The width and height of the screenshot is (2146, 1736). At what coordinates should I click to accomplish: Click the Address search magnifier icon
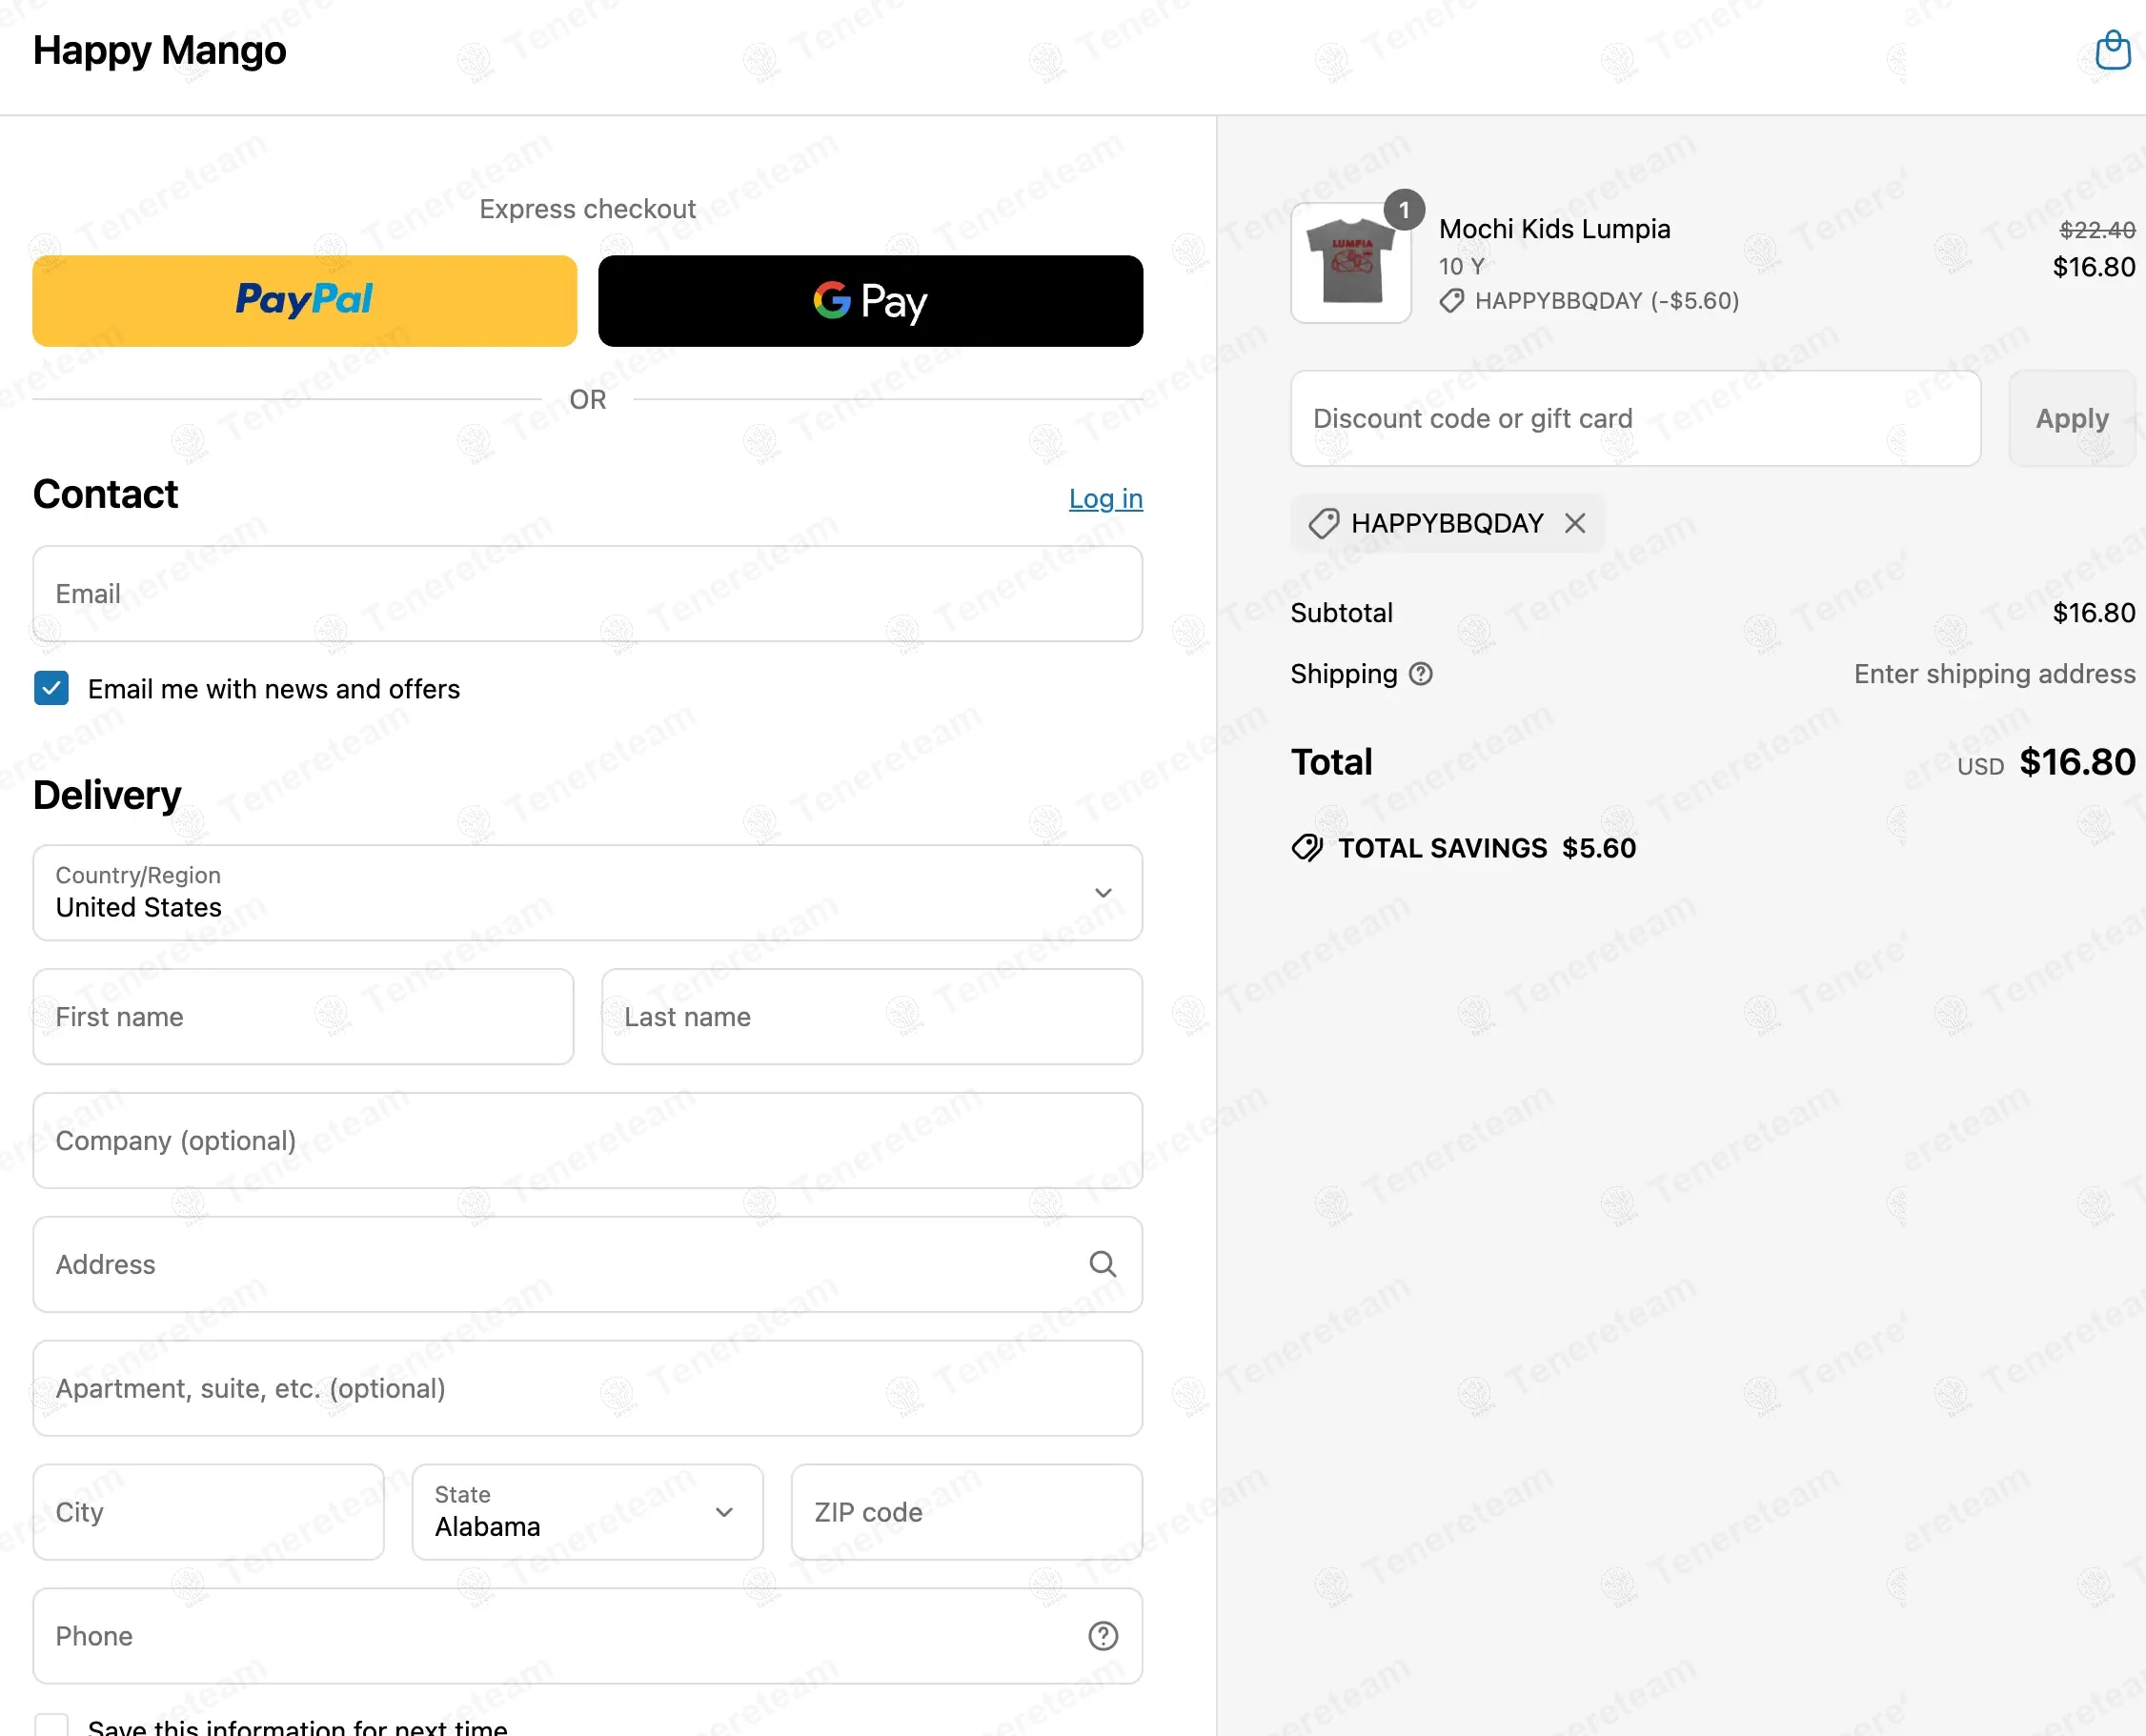(x=1103, y=1264)
